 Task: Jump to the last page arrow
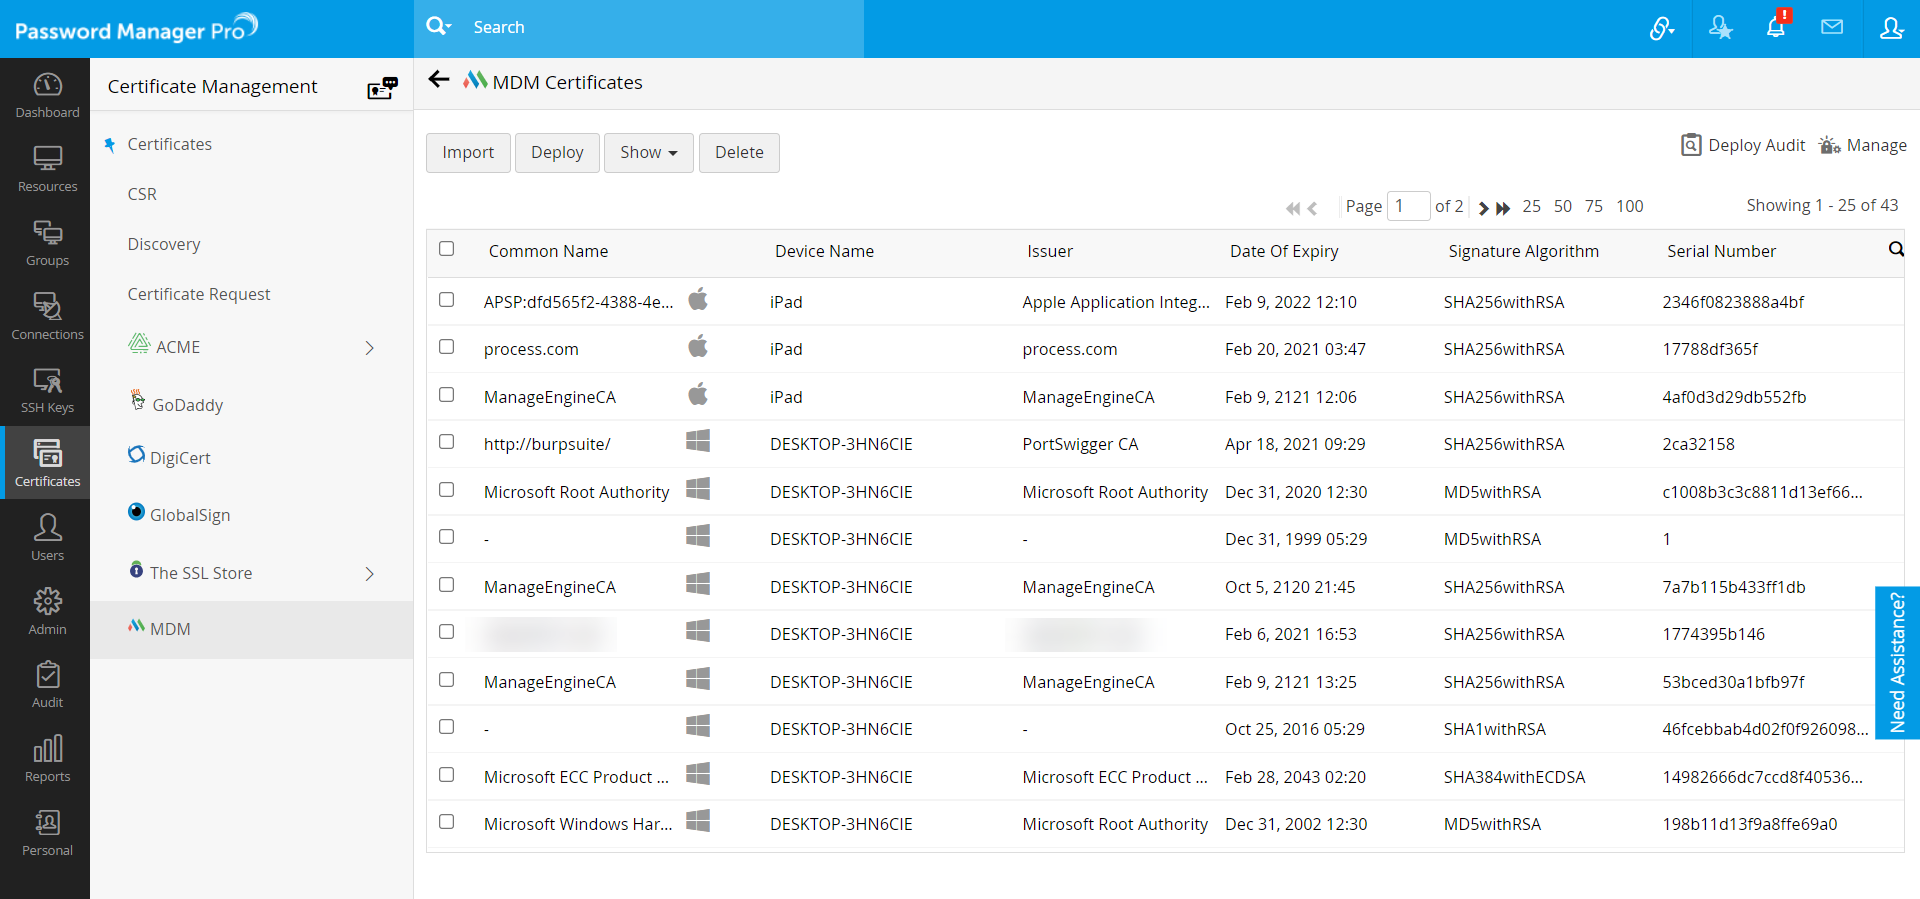pos(1503,208)
